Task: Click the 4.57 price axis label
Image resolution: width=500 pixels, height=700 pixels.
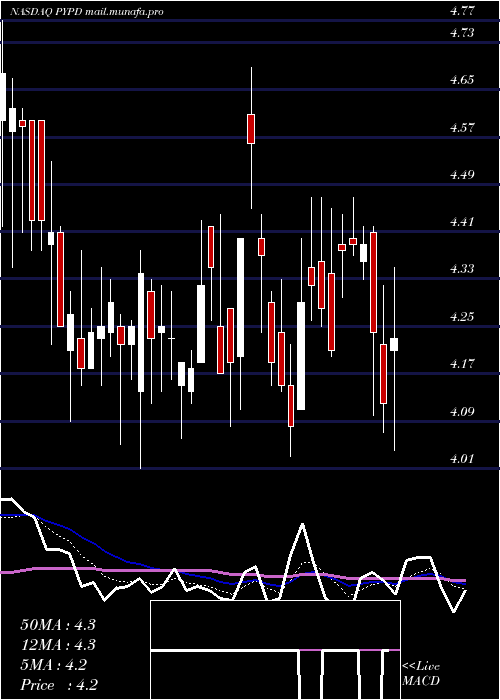Action: point(462,128)
